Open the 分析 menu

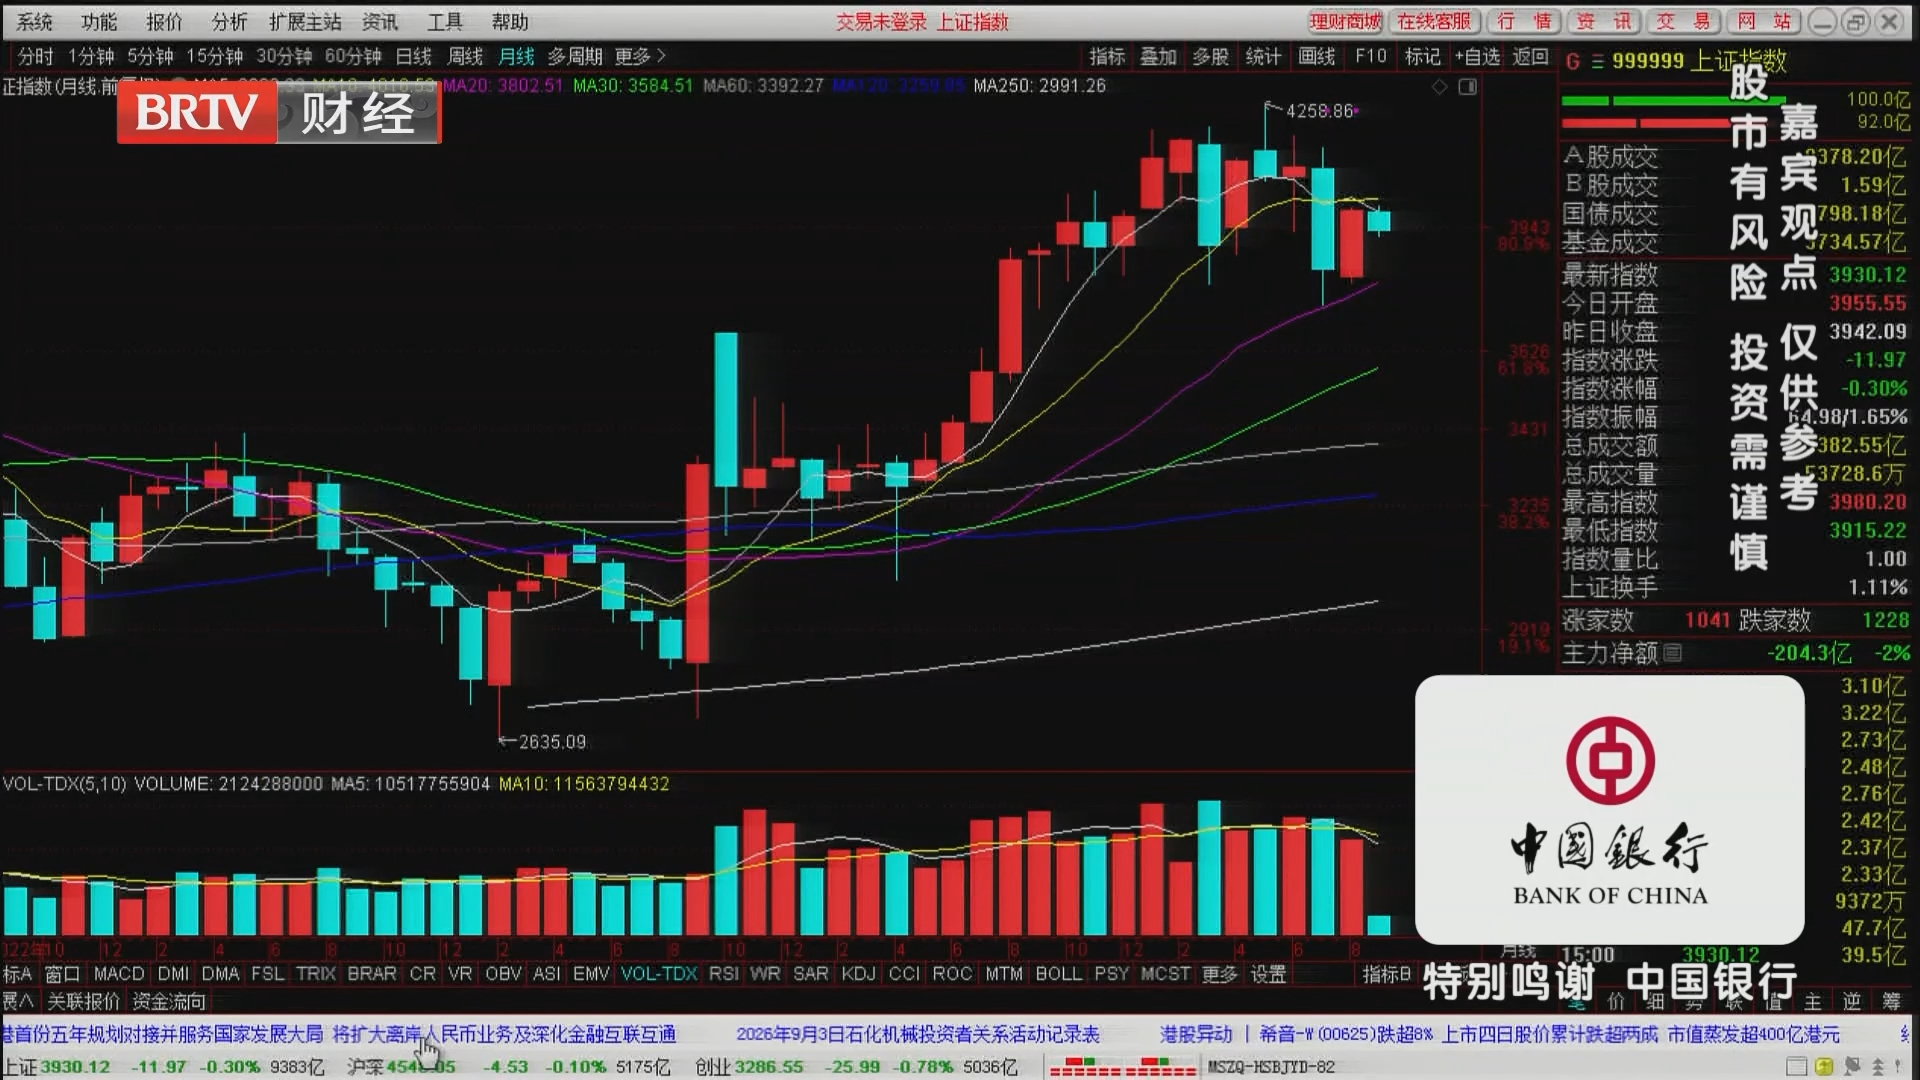229,22
